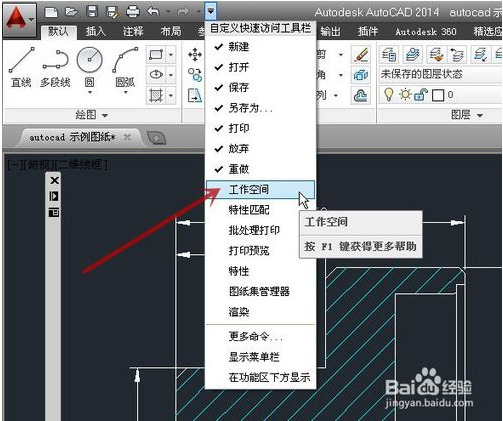The height and width of the screenshot is (421, 503).
Task: Choose 更多命令... menu entry
Action: pyautogui.click(x=260, y=336)
